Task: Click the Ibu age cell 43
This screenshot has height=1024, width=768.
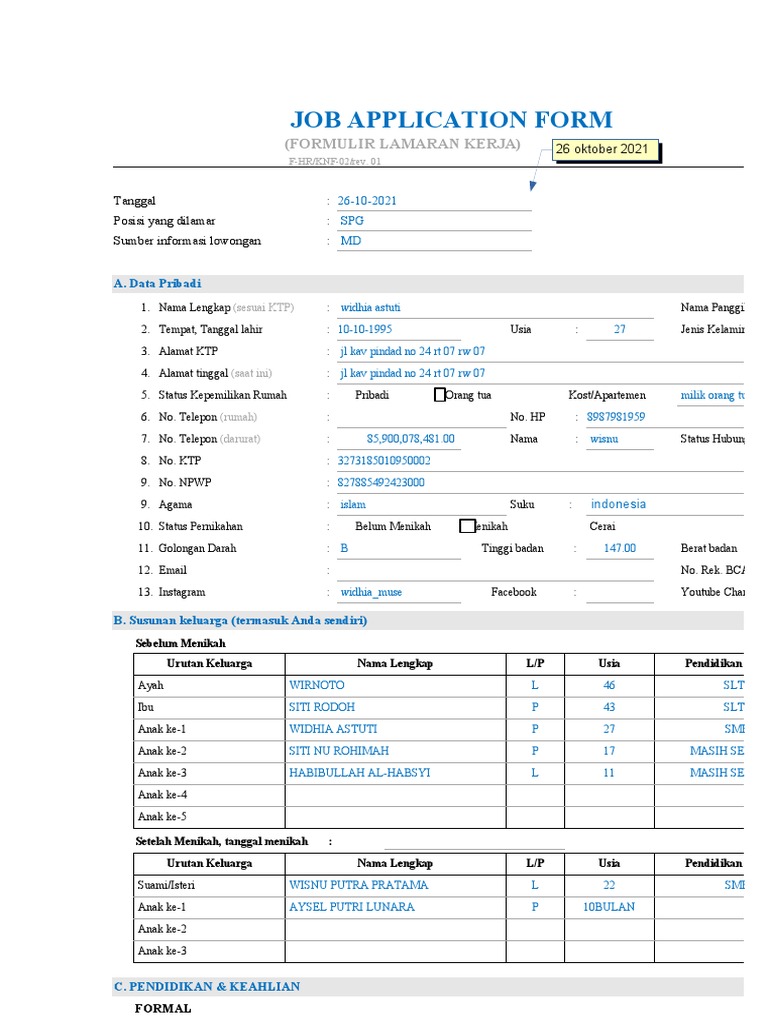Action: click(609, 707)
